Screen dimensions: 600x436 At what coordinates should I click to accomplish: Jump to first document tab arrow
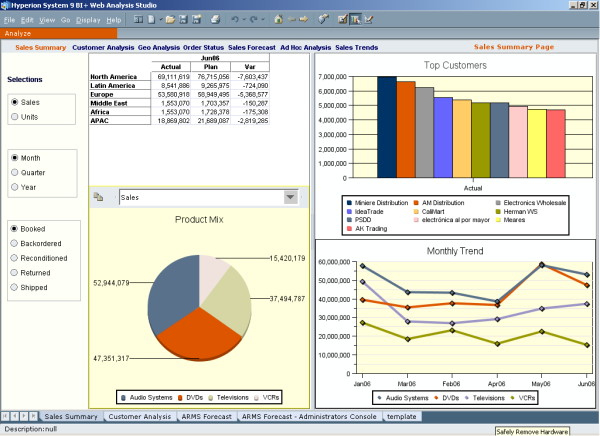tap(5, 416)
